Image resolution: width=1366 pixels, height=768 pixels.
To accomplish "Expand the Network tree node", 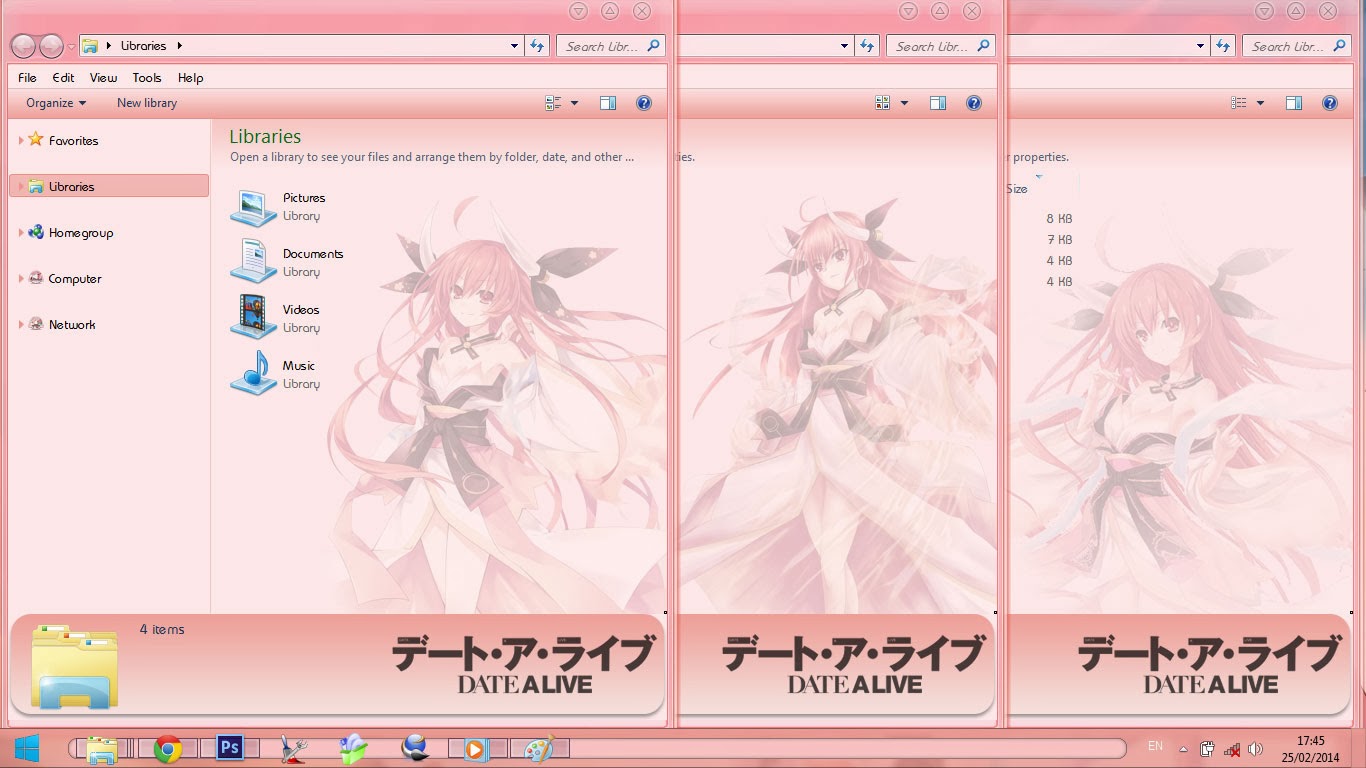I will point(21,324).
